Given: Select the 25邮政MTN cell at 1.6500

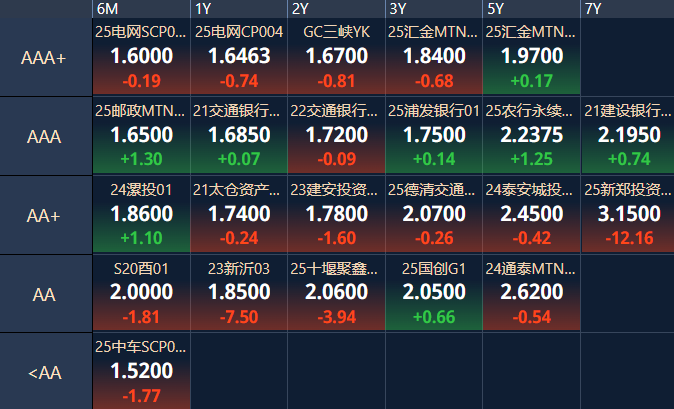Looking at the screenshot, I should point(141,135).
